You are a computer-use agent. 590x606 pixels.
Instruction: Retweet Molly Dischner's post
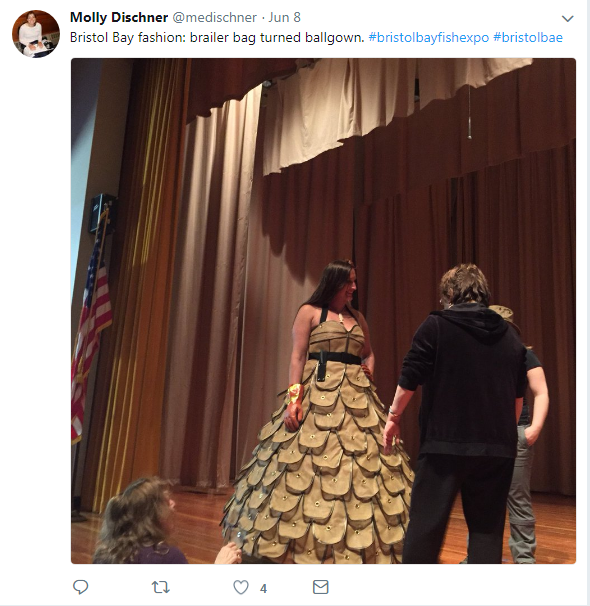160,587
